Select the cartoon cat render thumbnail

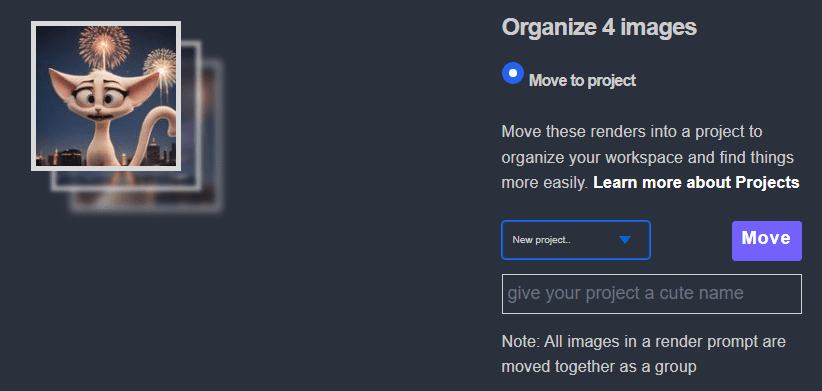(106, 96)
